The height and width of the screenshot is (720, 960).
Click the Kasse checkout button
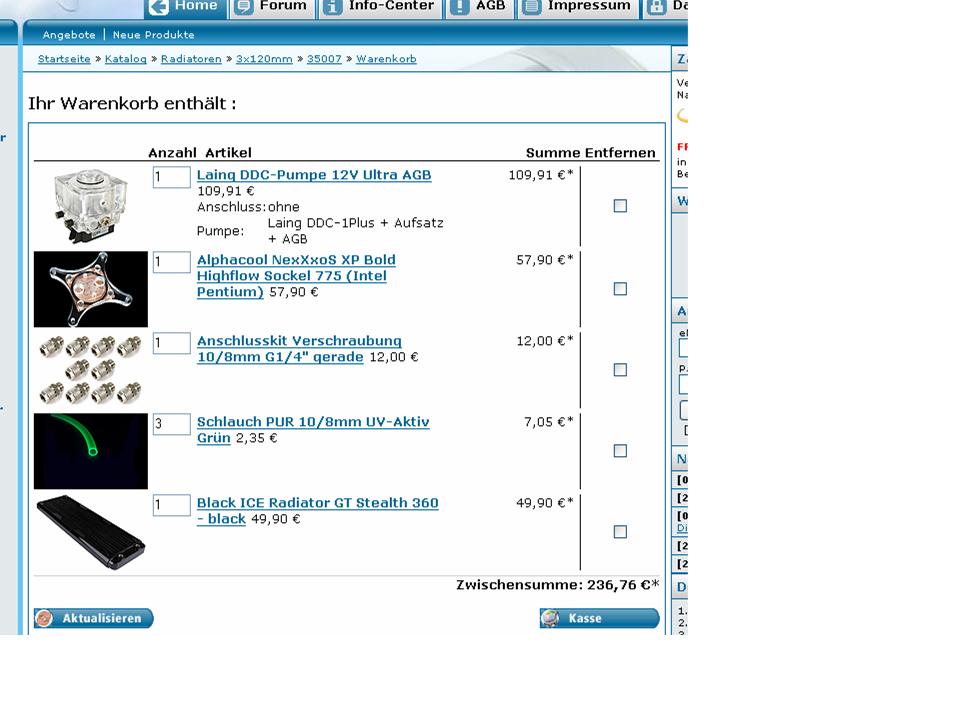(599, 618)
